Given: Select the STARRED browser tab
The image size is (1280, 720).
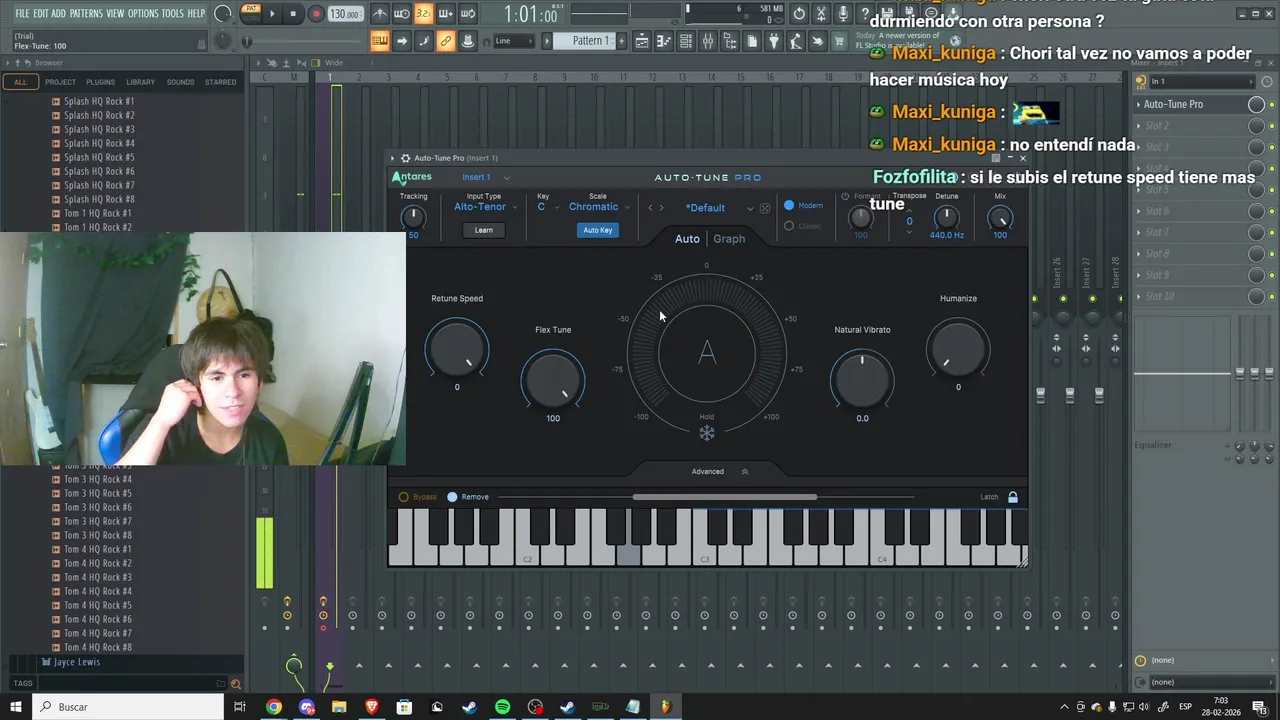Looking at the screenshot, I should pos(221,82).
